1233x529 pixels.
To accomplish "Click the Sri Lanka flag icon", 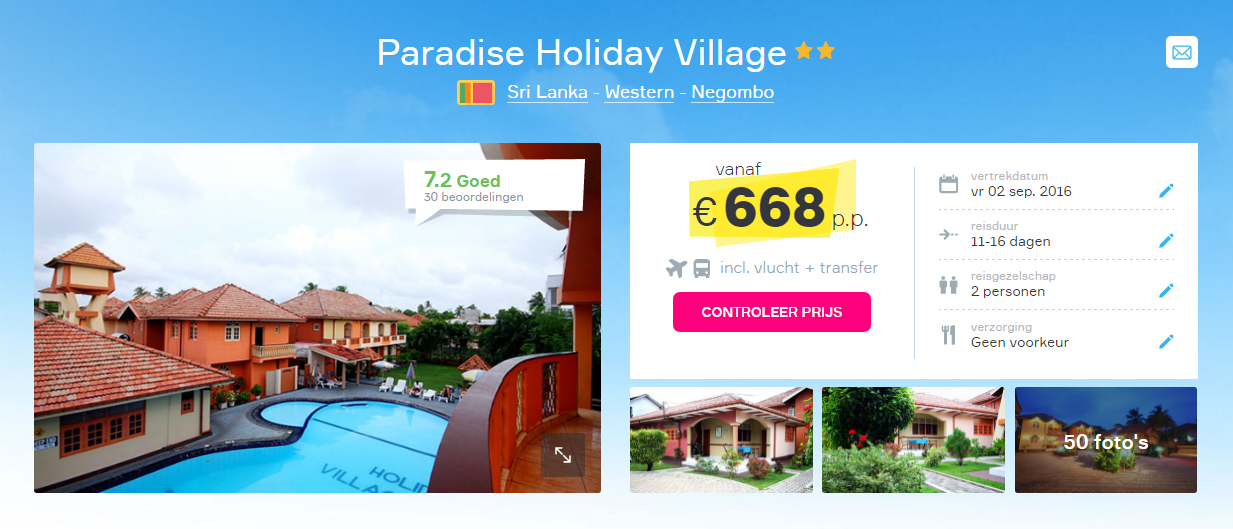I will click(476, 93).
